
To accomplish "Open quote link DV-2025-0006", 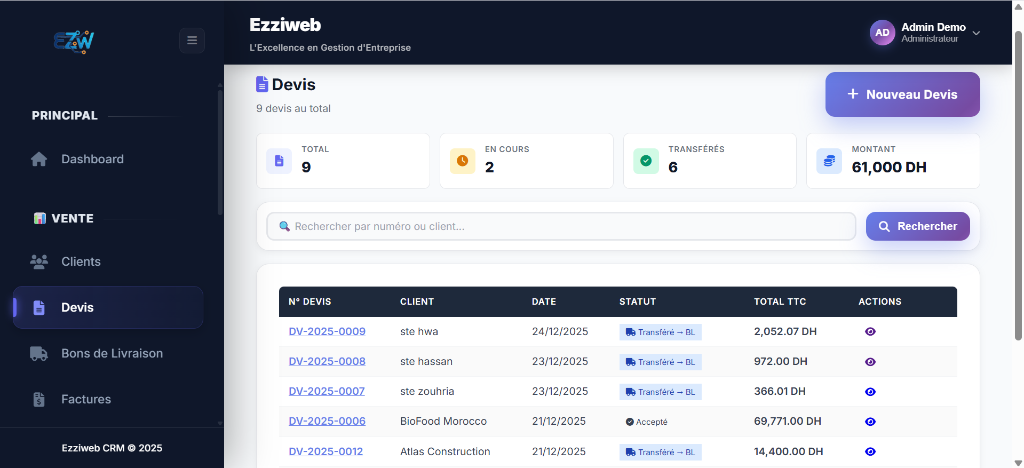I will coord(327,422).
